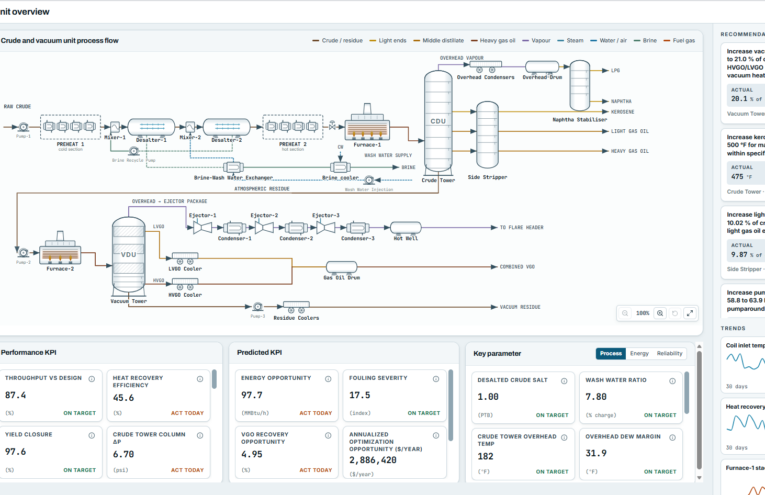
Task: Show info for Crude Tower Column ΔP
Action: [200, 436]
